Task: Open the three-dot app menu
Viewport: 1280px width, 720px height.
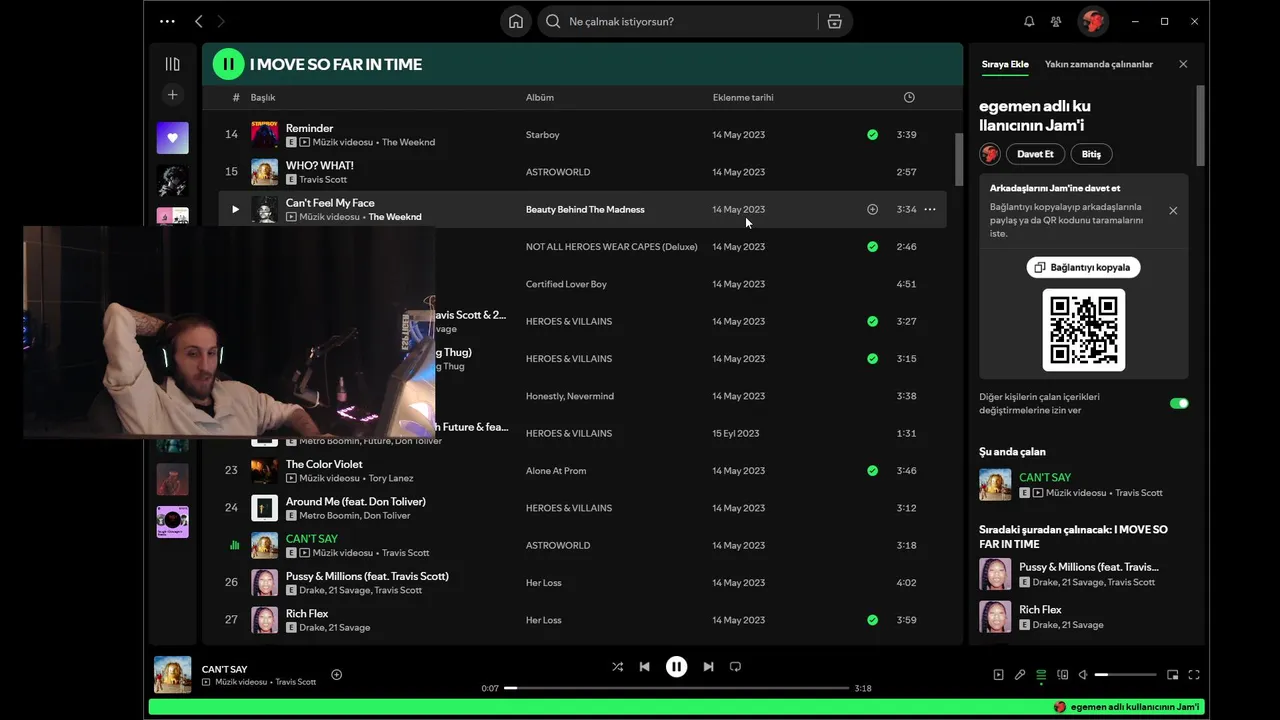Action: click(x=167, y=21)
